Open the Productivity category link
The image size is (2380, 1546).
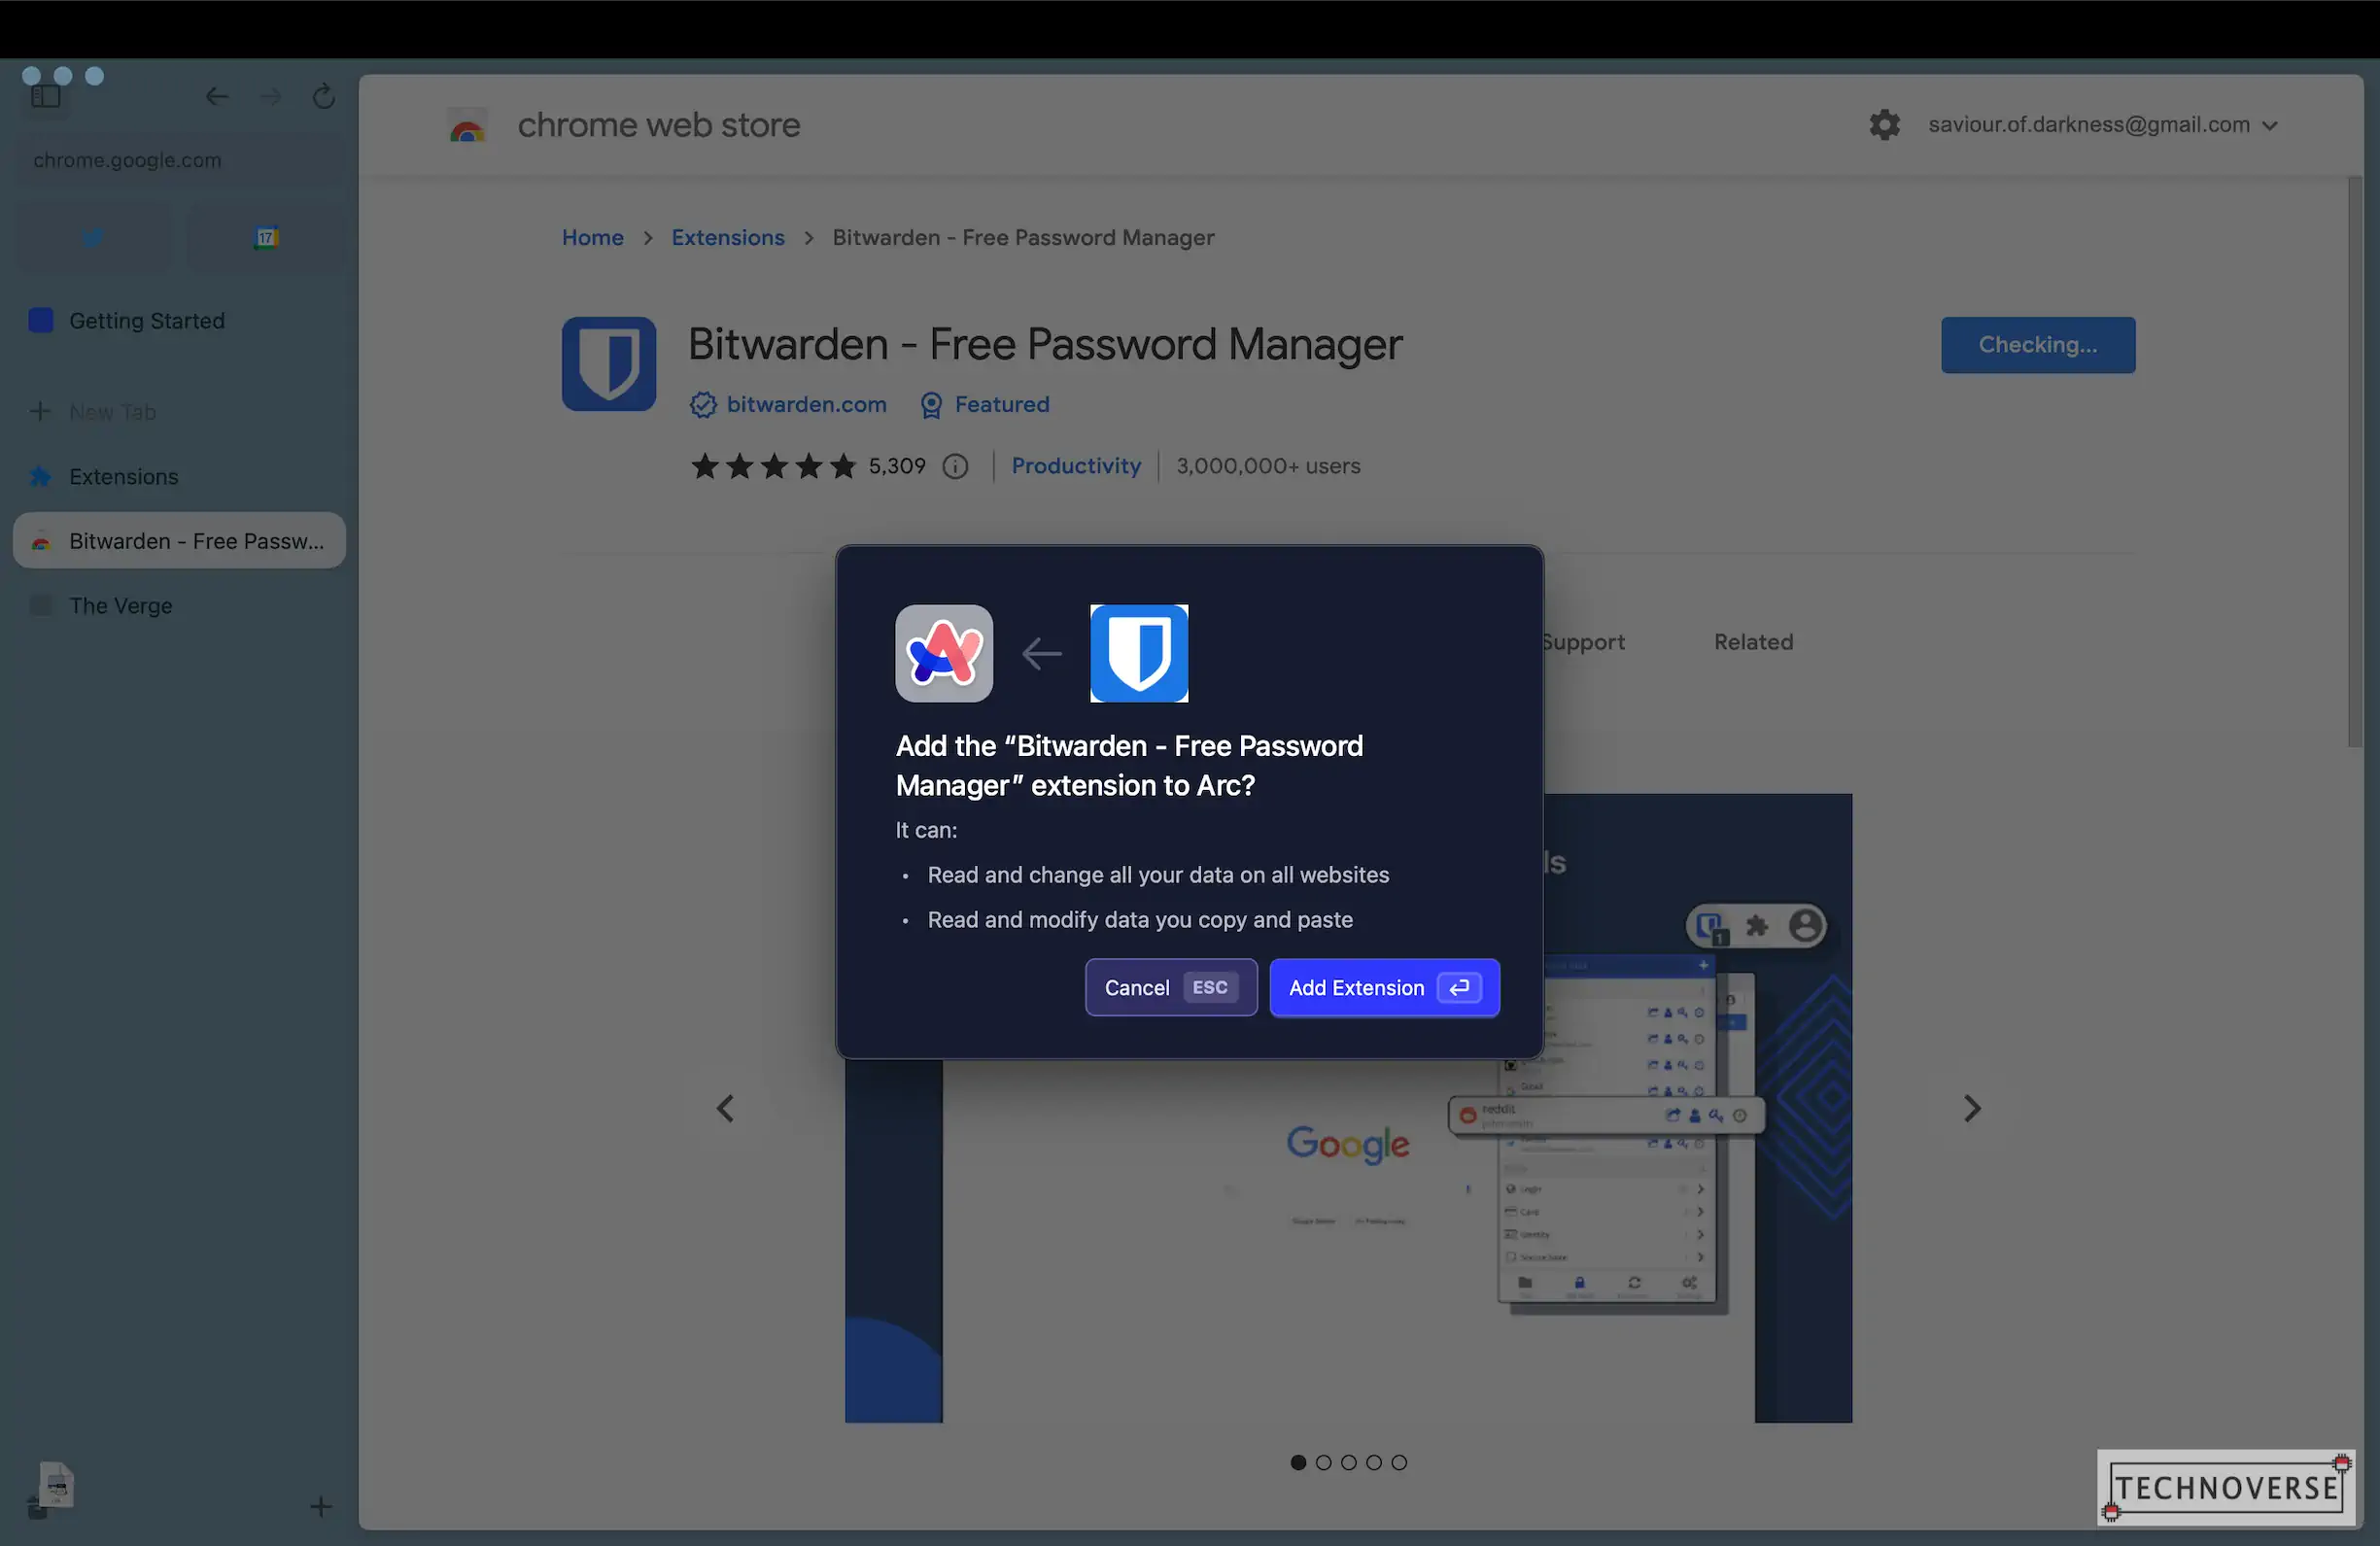click(x=1075, y=466)
